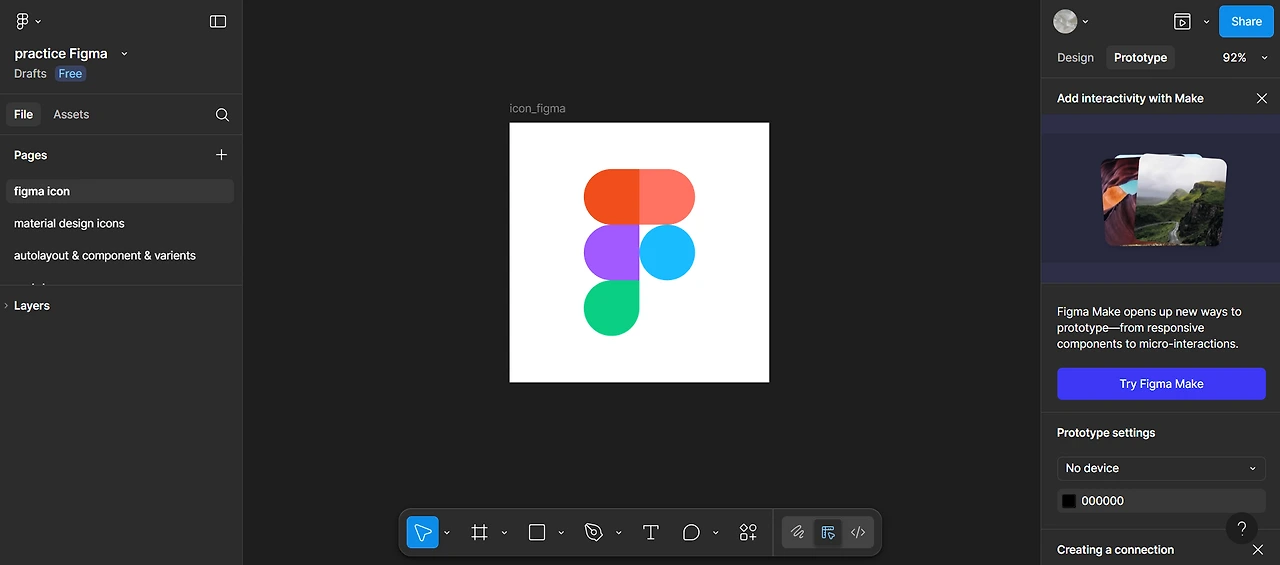Click the user avatar

pos(1065,21)
